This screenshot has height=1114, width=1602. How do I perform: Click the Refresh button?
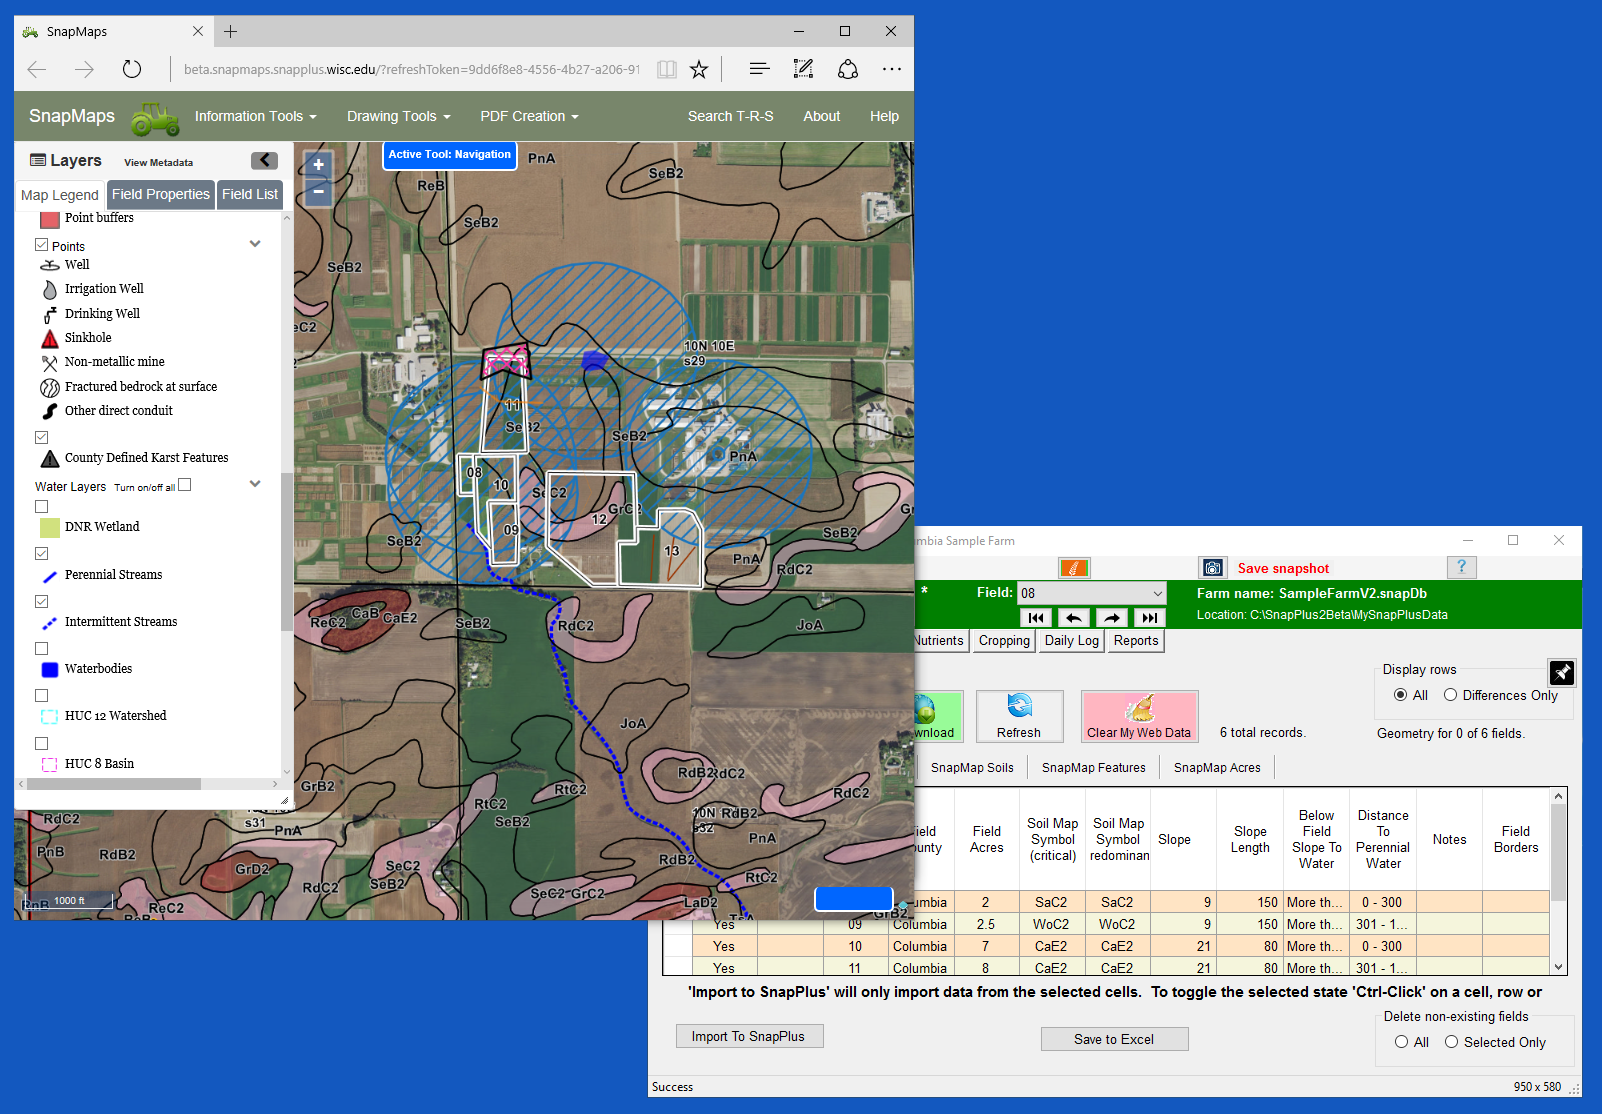click(x=1019, y=716)
